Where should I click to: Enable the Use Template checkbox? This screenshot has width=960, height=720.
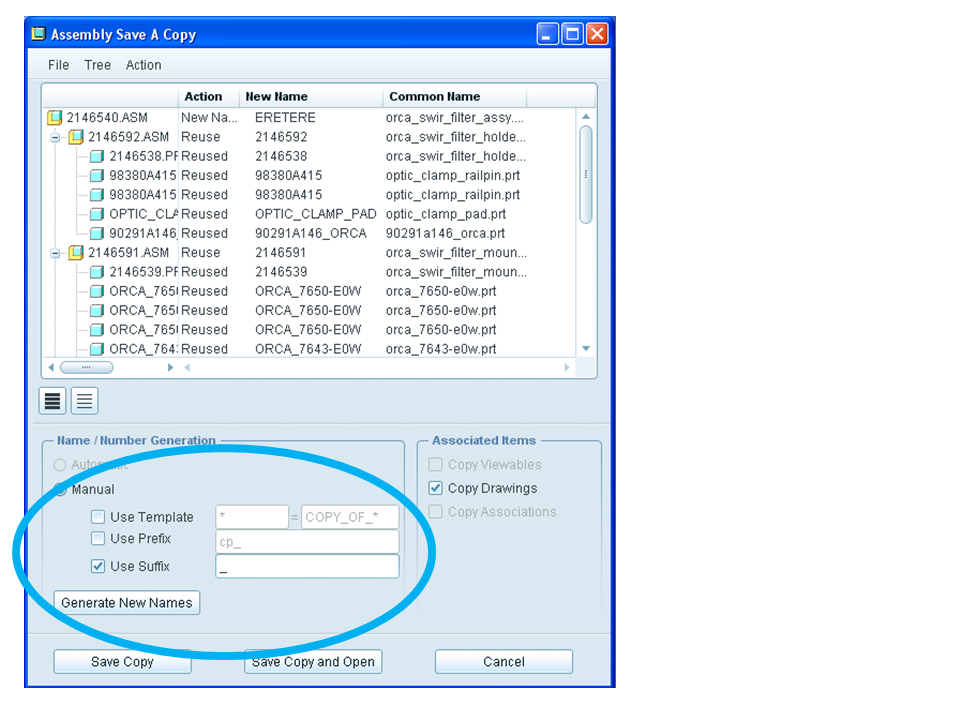point(98,517)
